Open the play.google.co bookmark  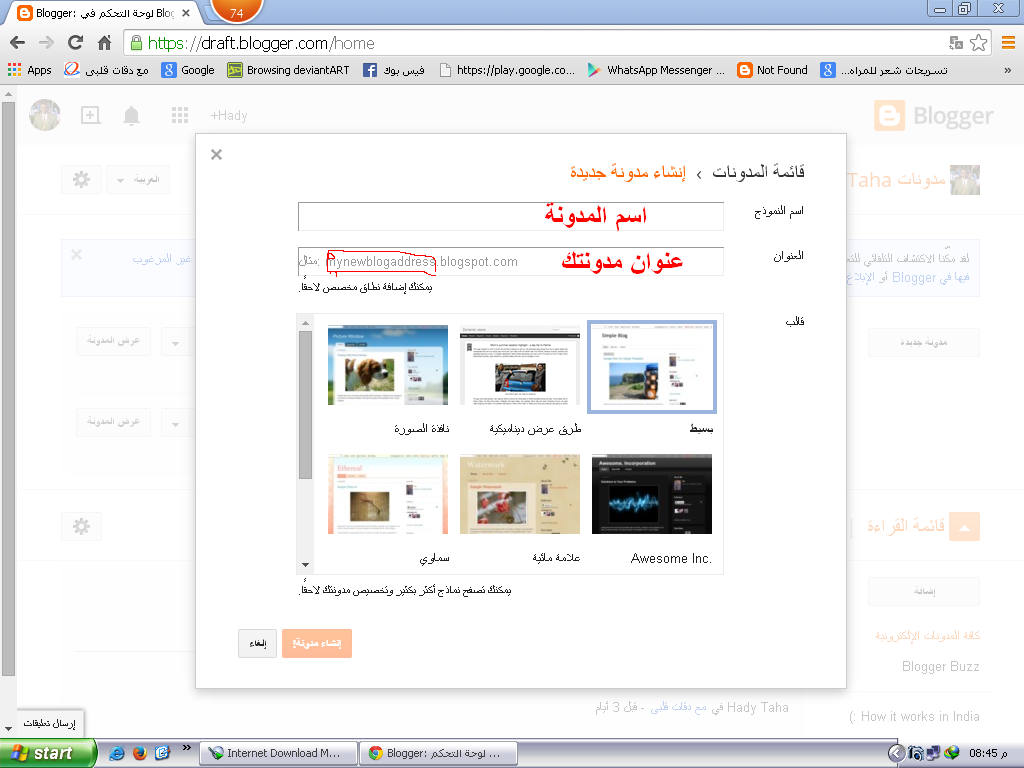(507, 70)
